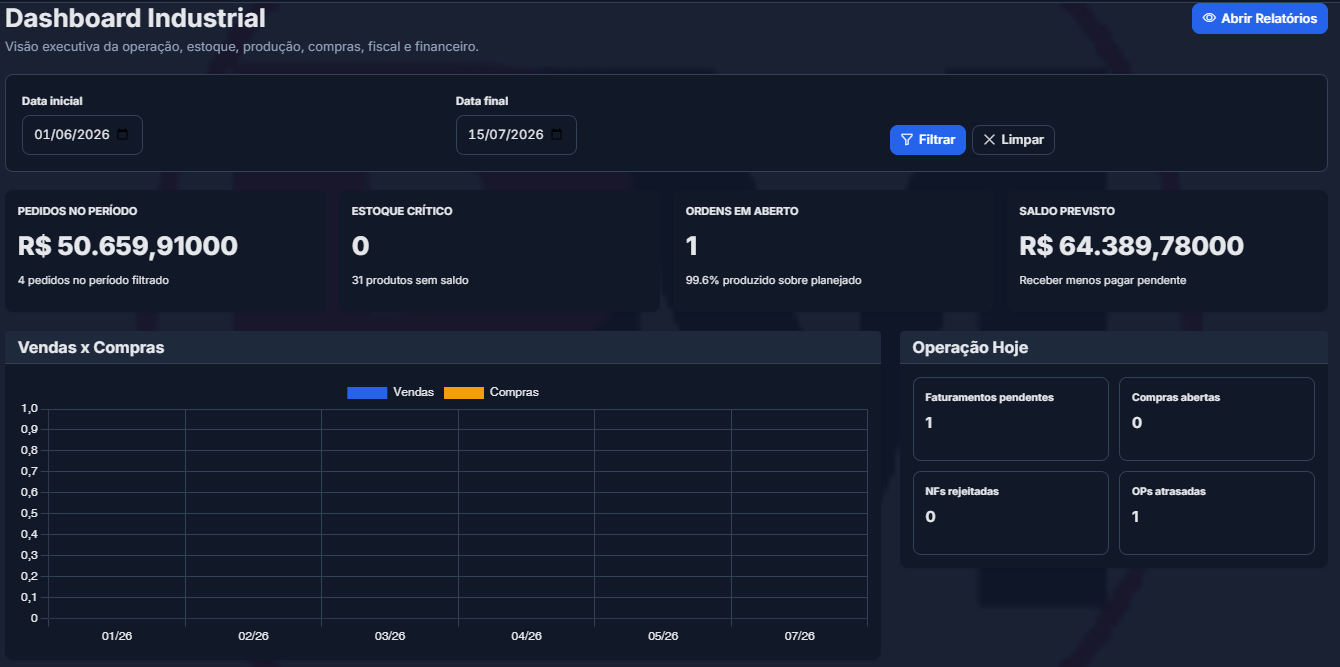Screen dimensions: 1340x667
Task: Open the Compras abertas tile
Action: [1217, 419]
